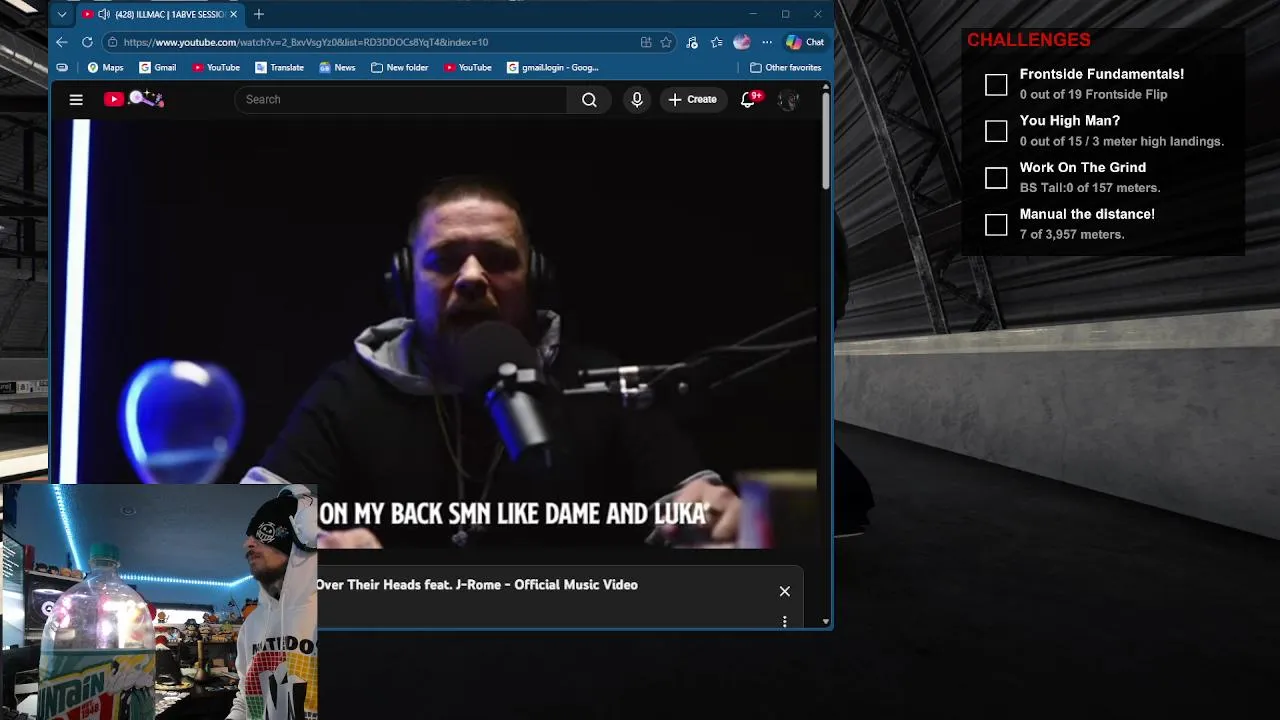
Task: Open the browser profile avatar
Action: (742, 42)
